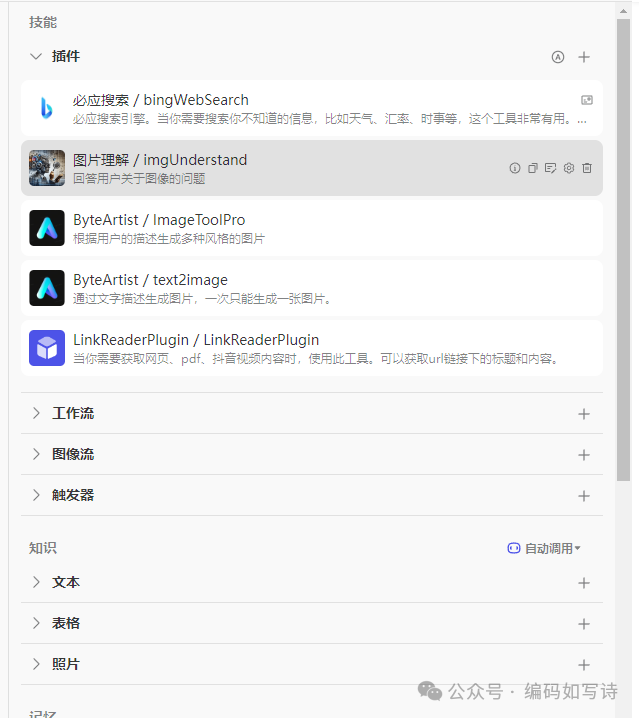Add photo knowledge via 照片 plus
The height and width of the screenshot is (718, 639).
(x=584, y=665)
